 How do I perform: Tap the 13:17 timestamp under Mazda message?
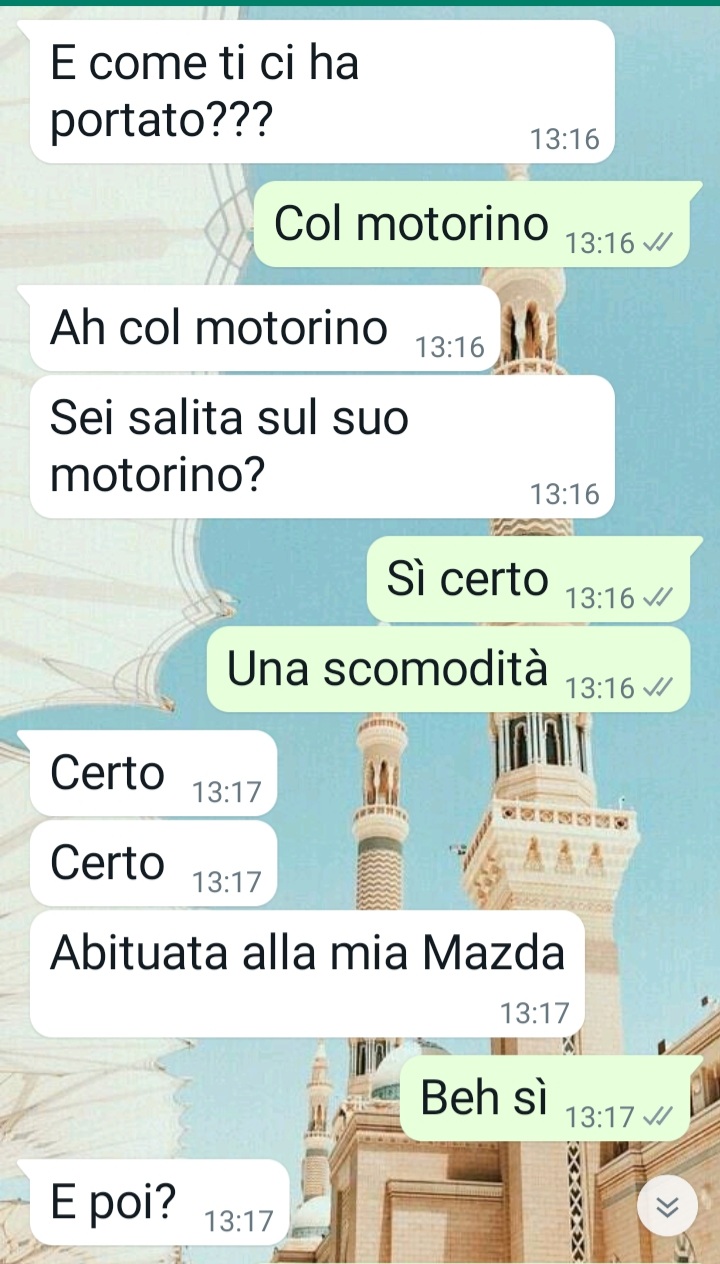[x=534, y=1013]
